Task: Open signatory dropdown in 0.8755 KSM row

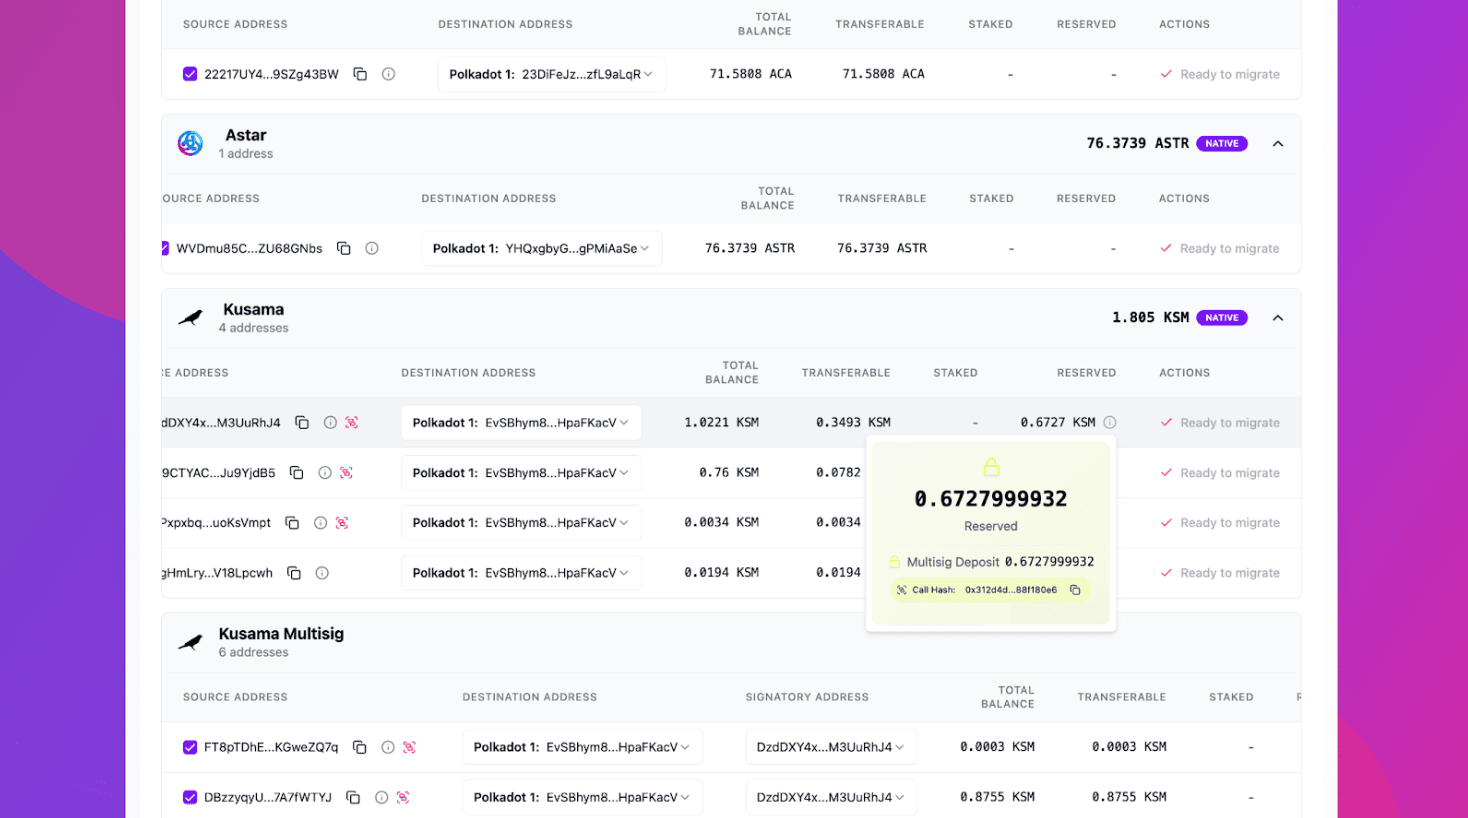Action: (x=831, y=797)
